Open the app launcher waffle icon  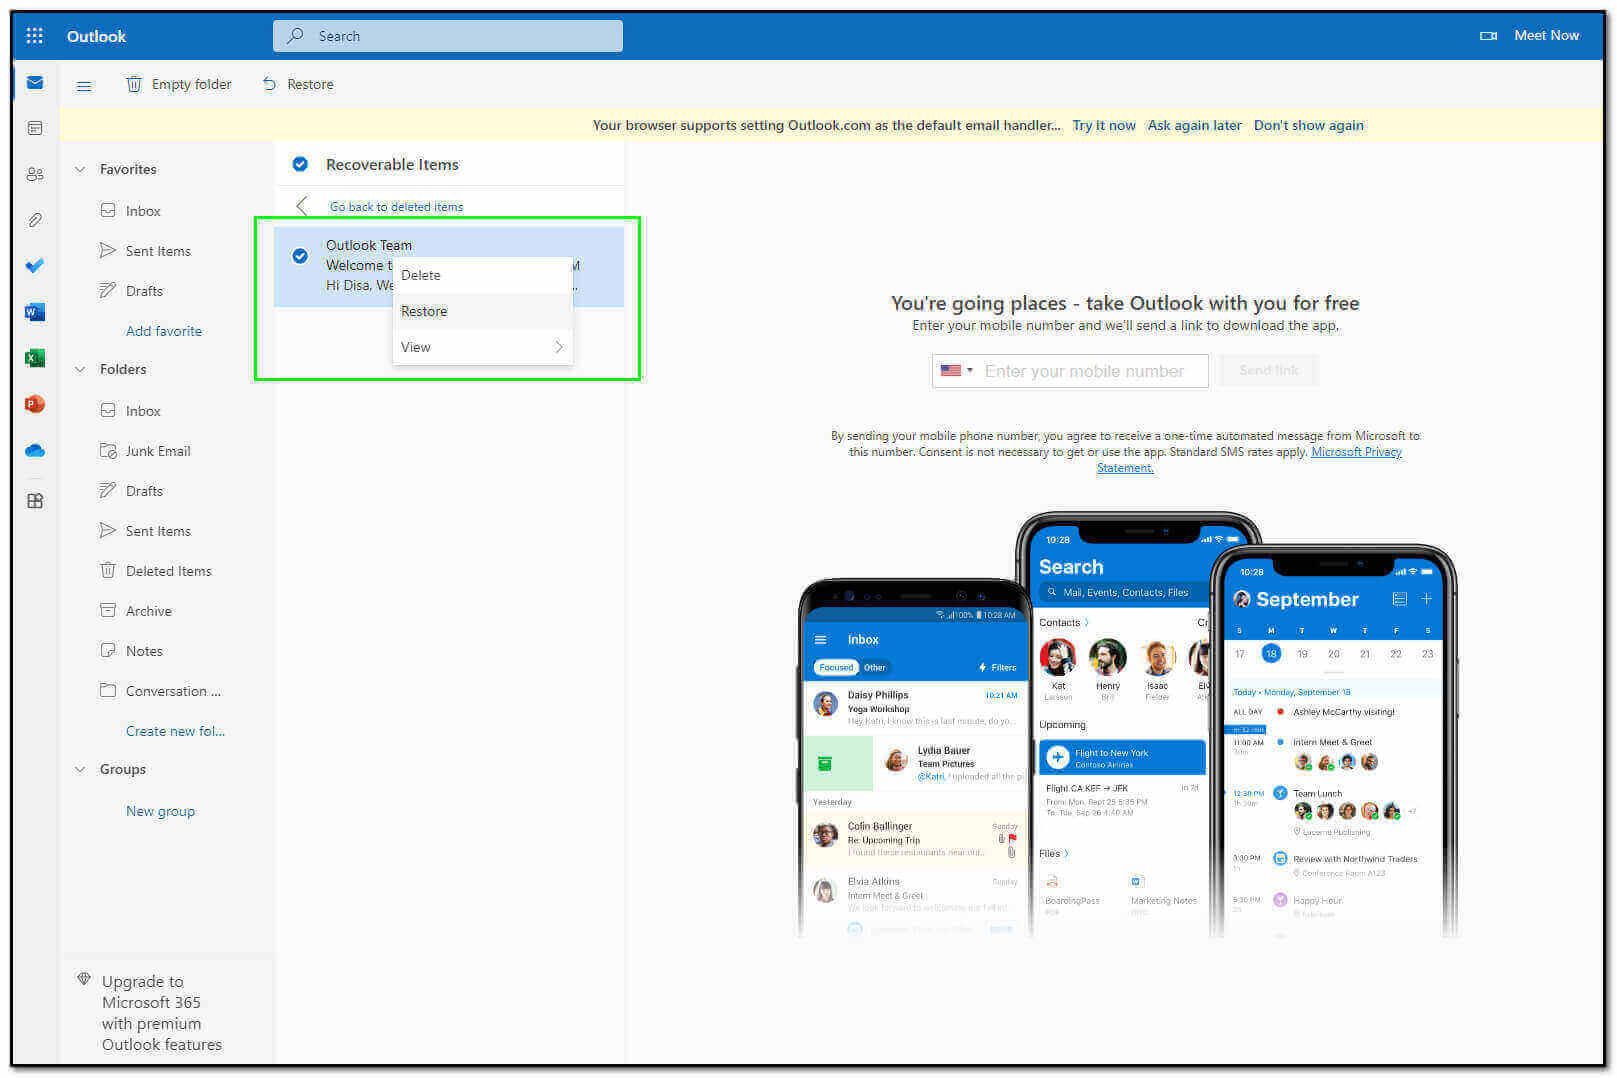34,36
